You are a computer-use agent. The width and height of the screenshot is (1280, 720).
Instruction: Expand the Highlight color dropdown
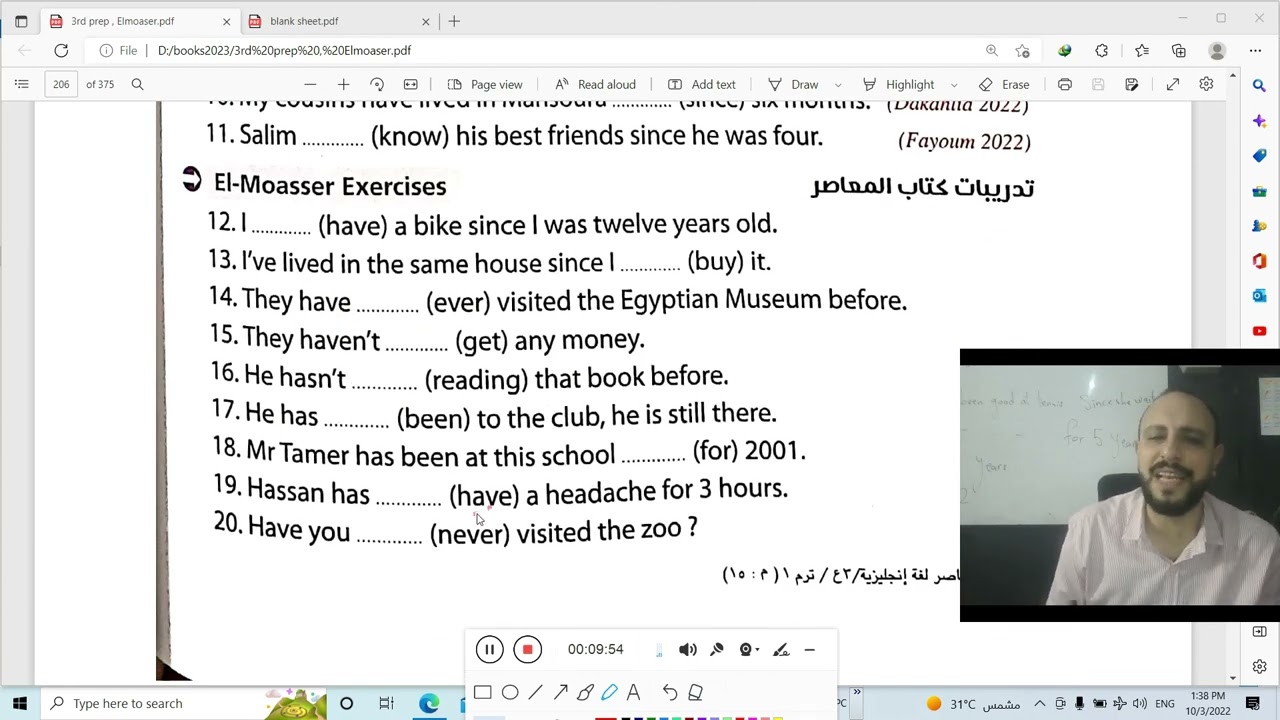click(x=954, y=85)
